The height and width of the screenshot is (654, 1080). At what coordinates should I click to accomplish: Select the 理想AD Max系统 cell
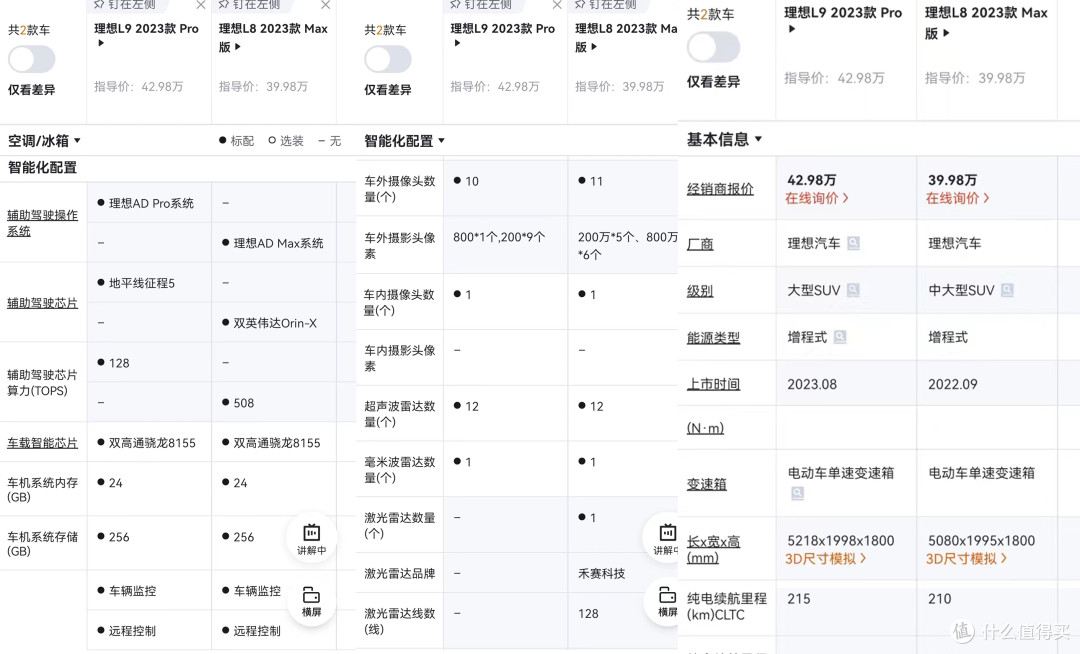[274, 243]
